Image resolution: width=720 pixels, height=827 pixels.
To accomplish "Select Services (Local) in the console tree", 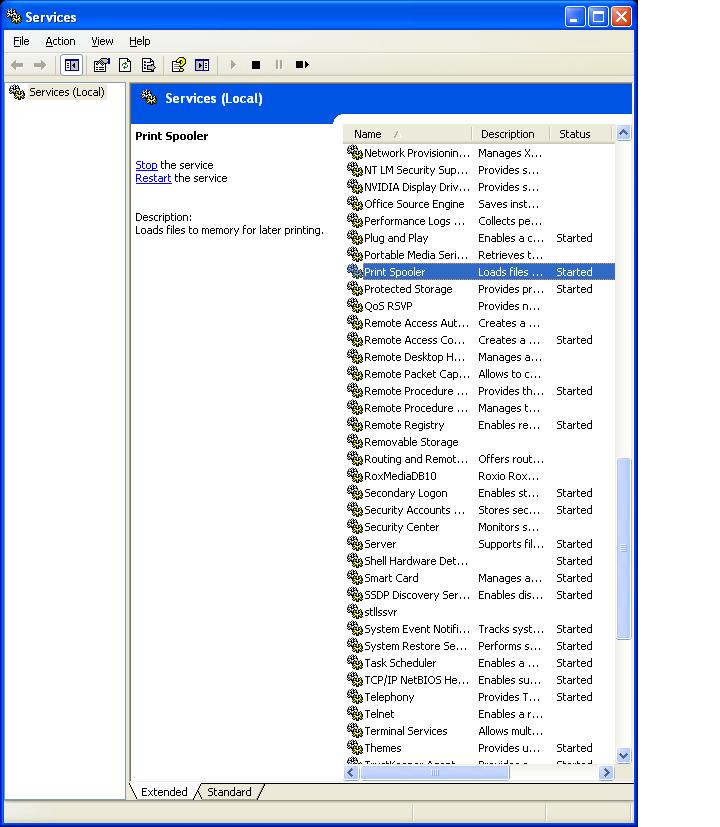I will click(x=66, y=92).
